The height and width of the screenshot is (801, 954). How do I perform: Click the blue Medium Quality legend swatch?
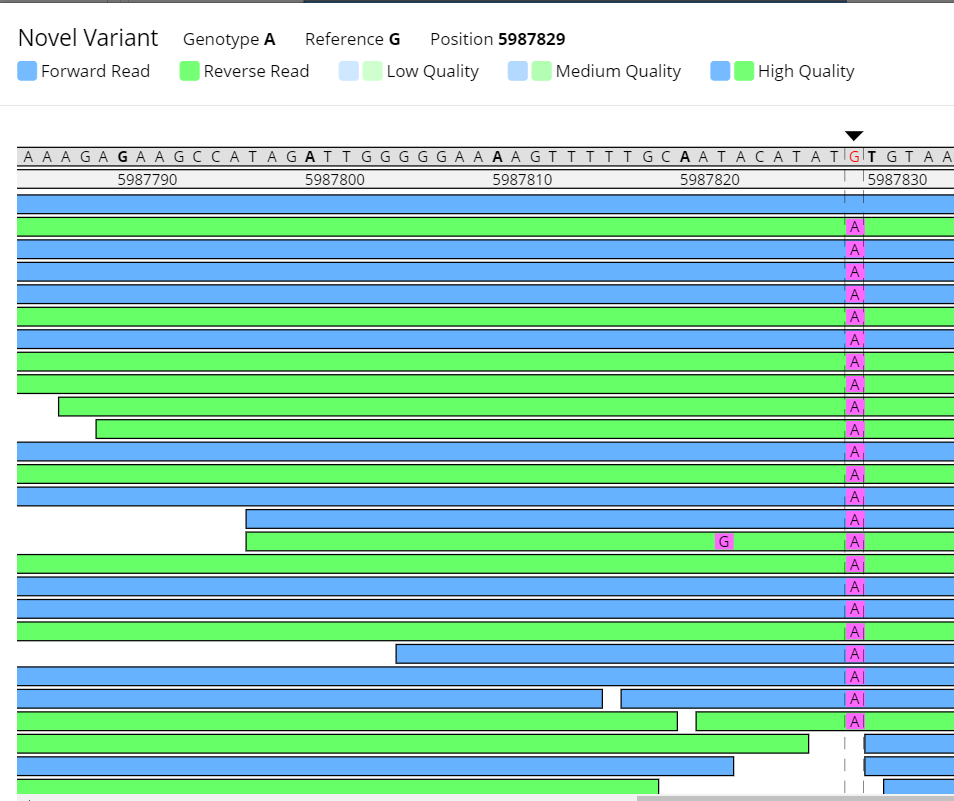(517, 71)
